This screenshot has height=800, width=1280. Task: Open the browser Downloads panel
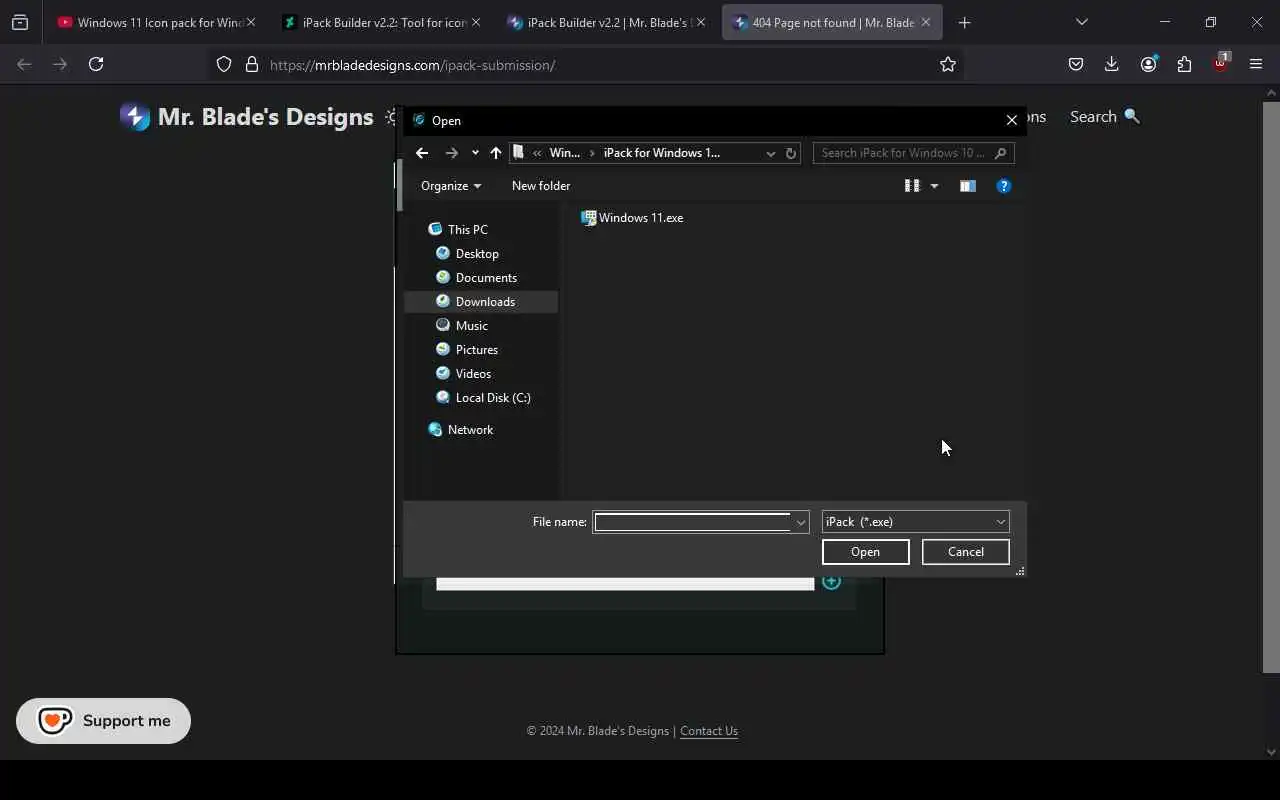click(1111, 64)
